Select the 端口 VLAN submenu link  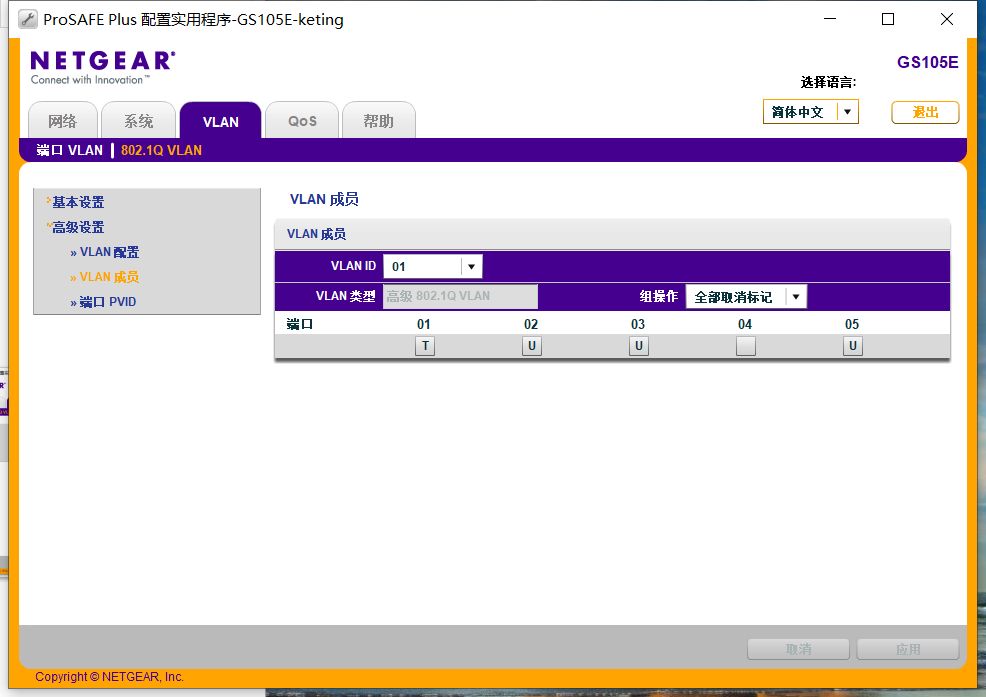pyautogui.click(x=69, y=150)
